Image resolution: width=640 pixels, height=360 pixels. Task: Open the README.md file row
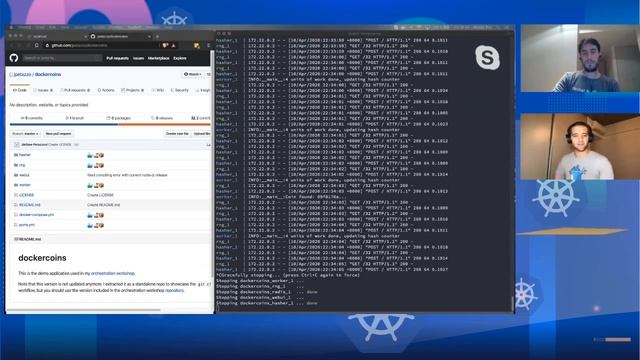(x=110, y=205)
